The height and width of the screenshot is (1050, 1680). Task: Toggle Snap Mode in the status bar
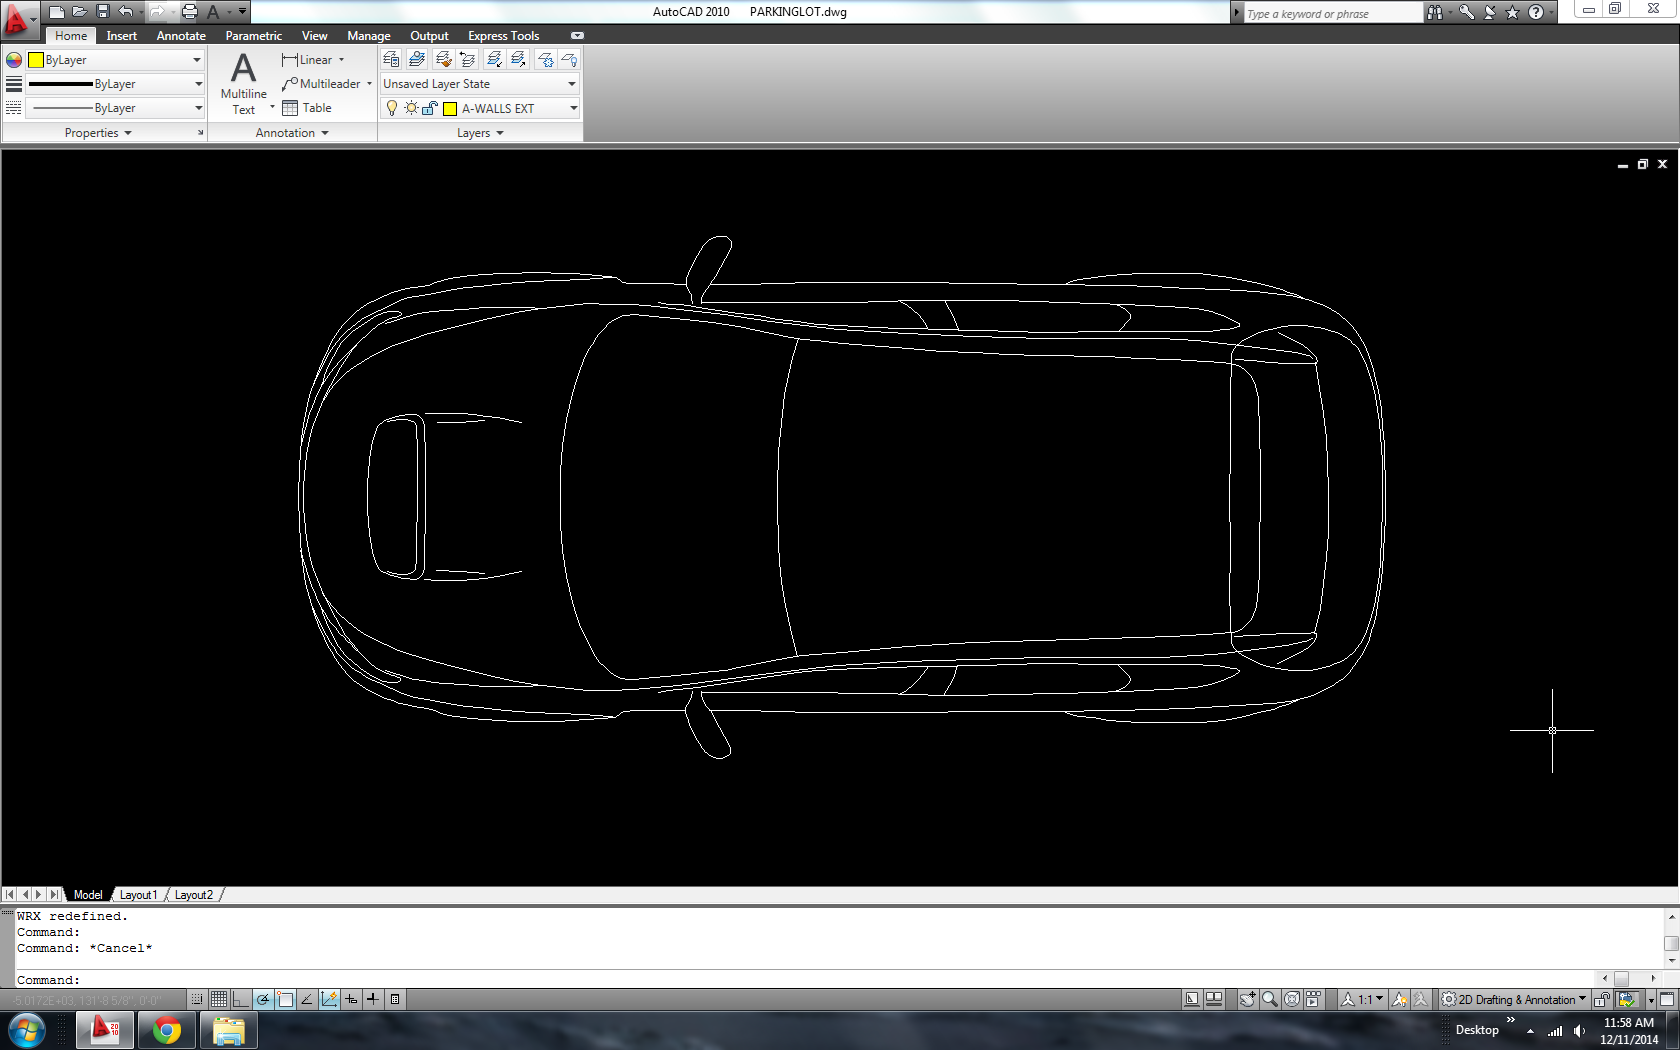(197, 999)
